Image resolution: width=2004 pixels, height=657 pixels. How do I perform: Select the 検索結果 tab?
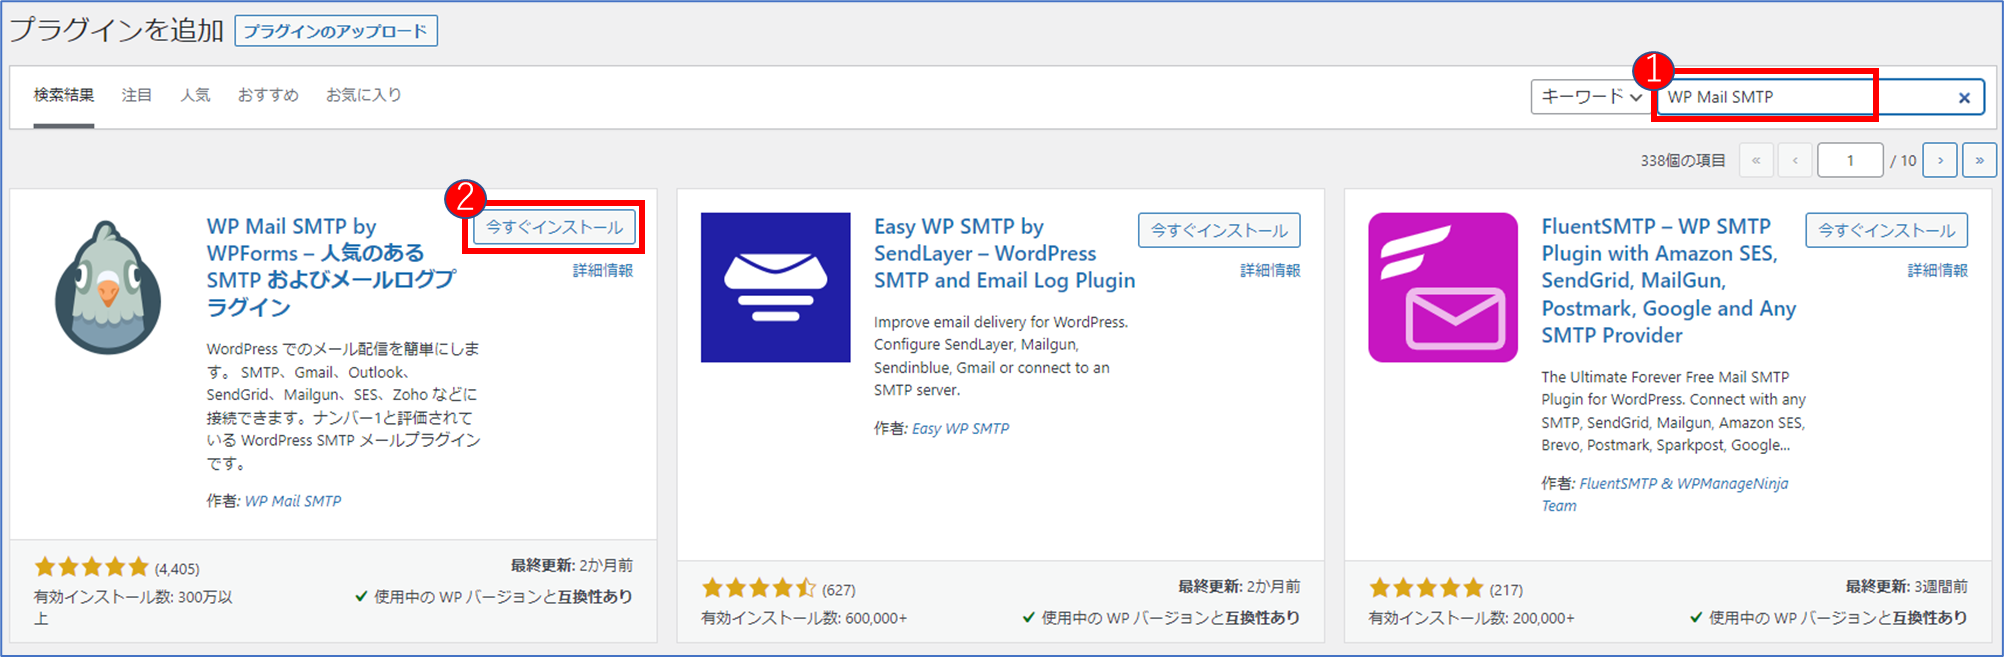[x=64, y=95]
